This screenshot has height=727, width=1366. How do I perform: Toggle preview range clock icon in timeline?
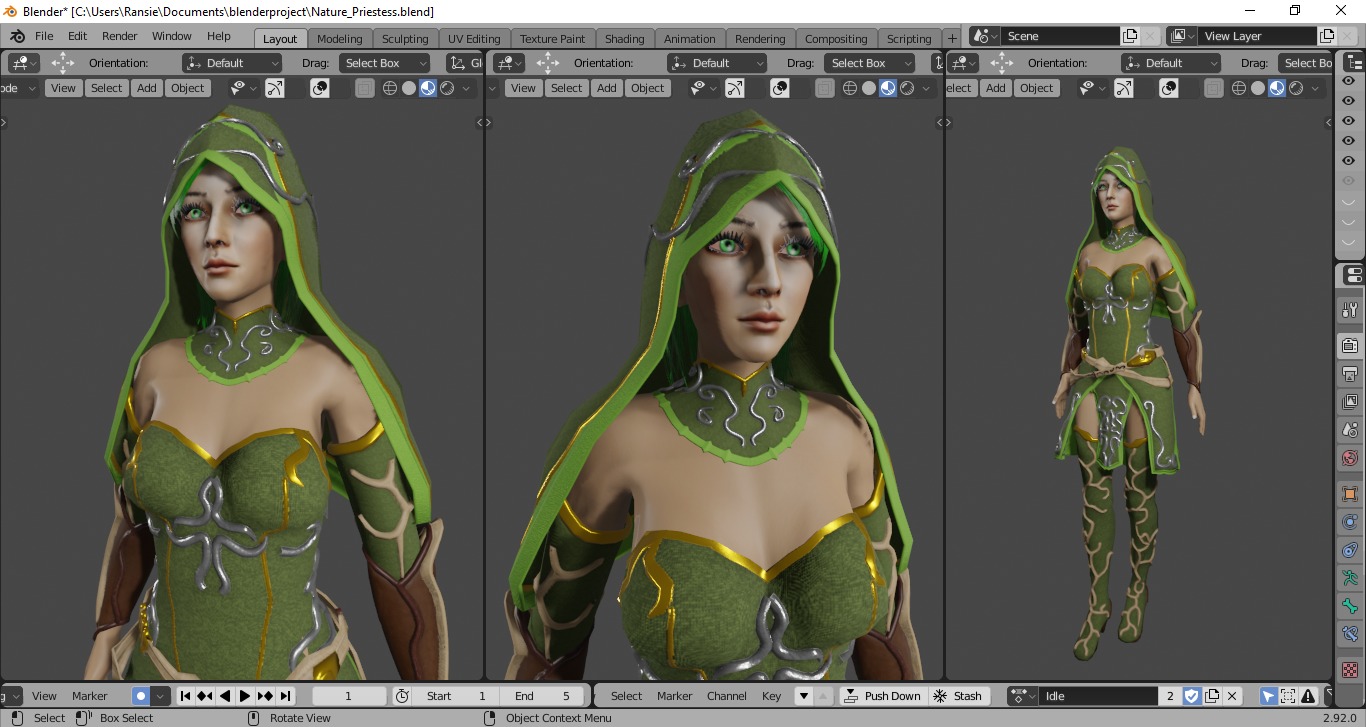402,696
